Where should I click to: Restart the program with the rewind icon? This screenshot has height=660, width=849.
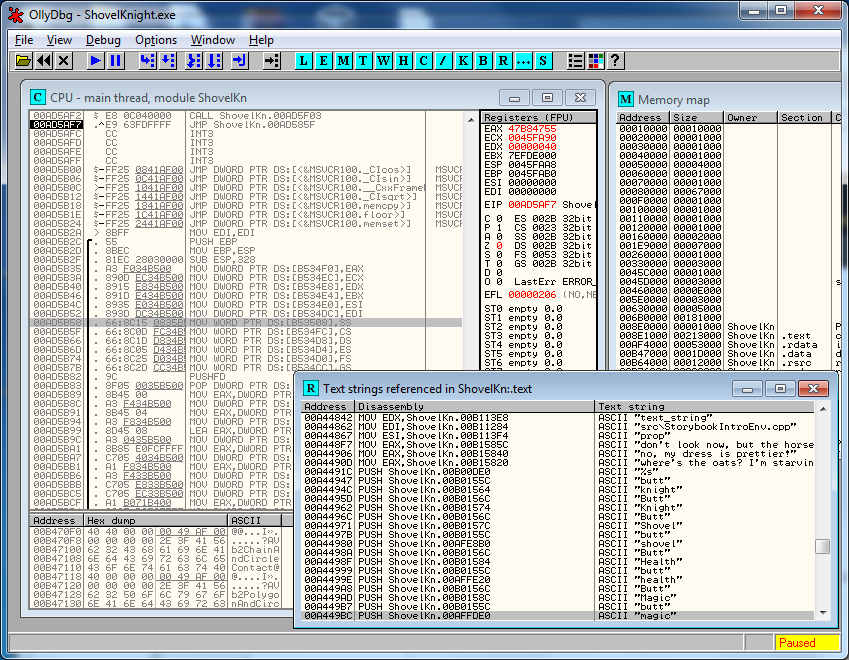coord(44,61)
